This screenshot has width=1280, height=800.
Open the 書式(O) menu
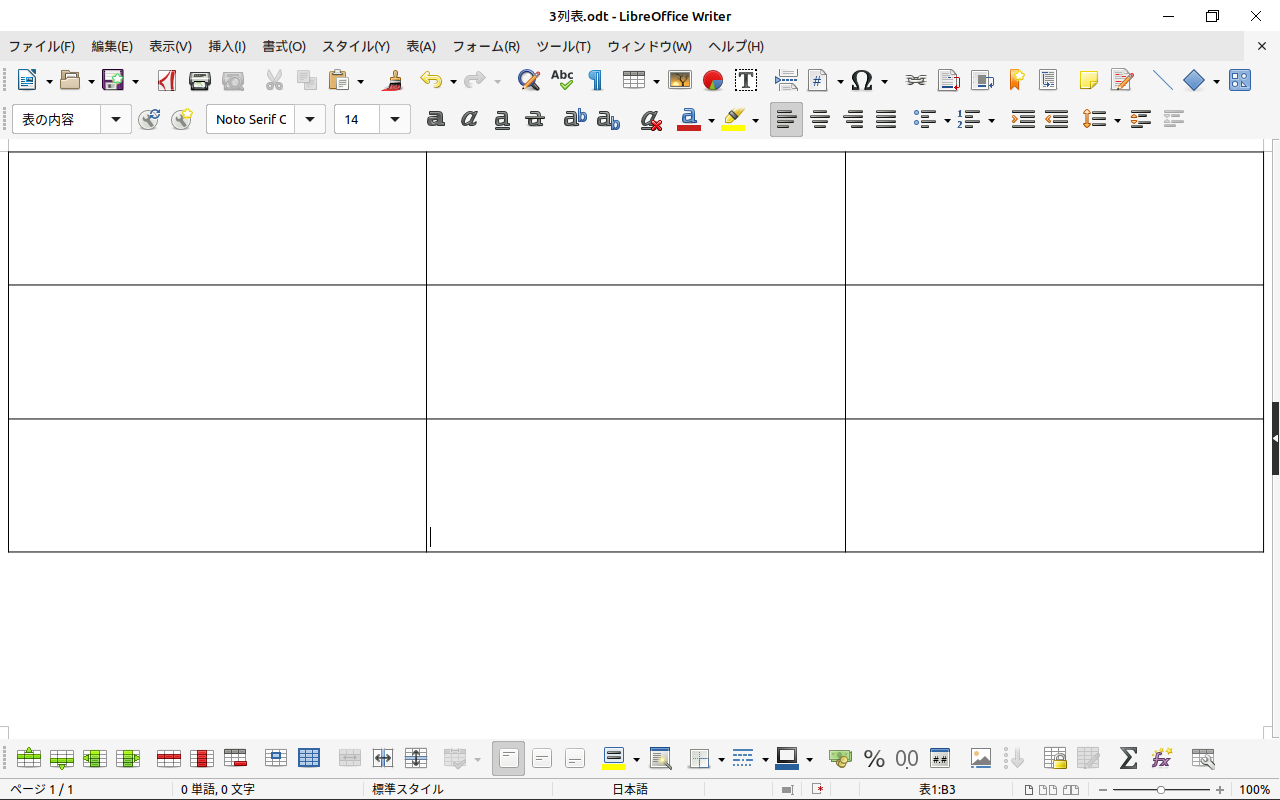[x=284, y=46]
